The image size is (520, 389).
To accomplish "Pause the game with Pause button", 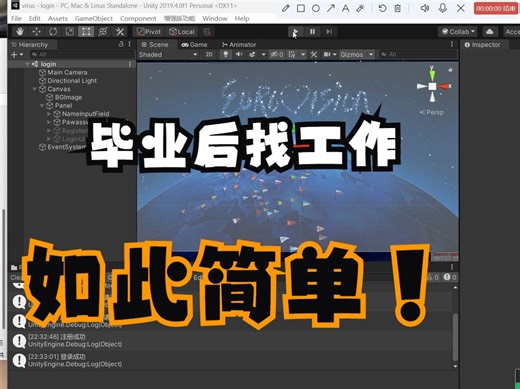I will 312,32.
